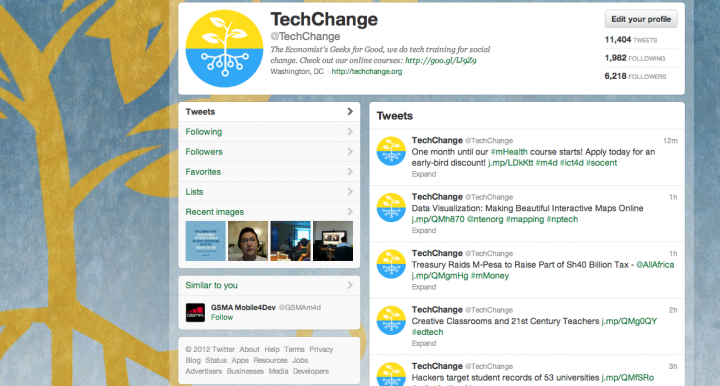Open the goo.gl online courses link

click(440, 60)
